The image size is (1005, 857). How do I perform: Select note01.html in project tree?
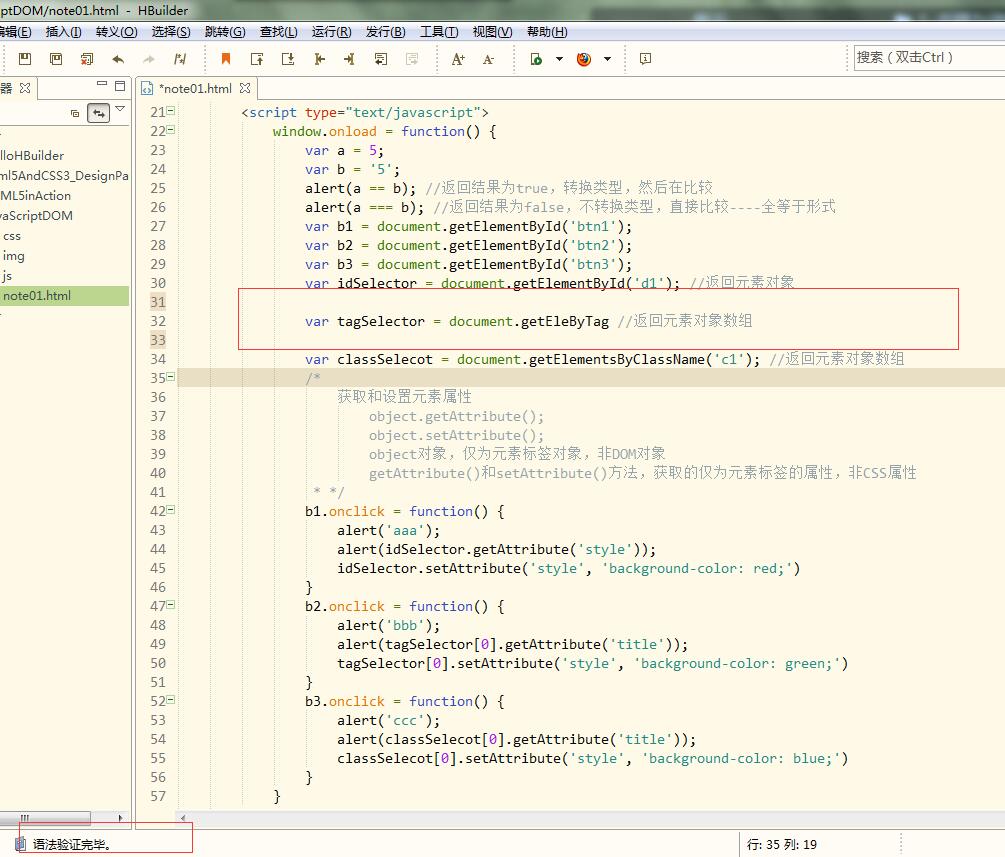coord(37,296)
